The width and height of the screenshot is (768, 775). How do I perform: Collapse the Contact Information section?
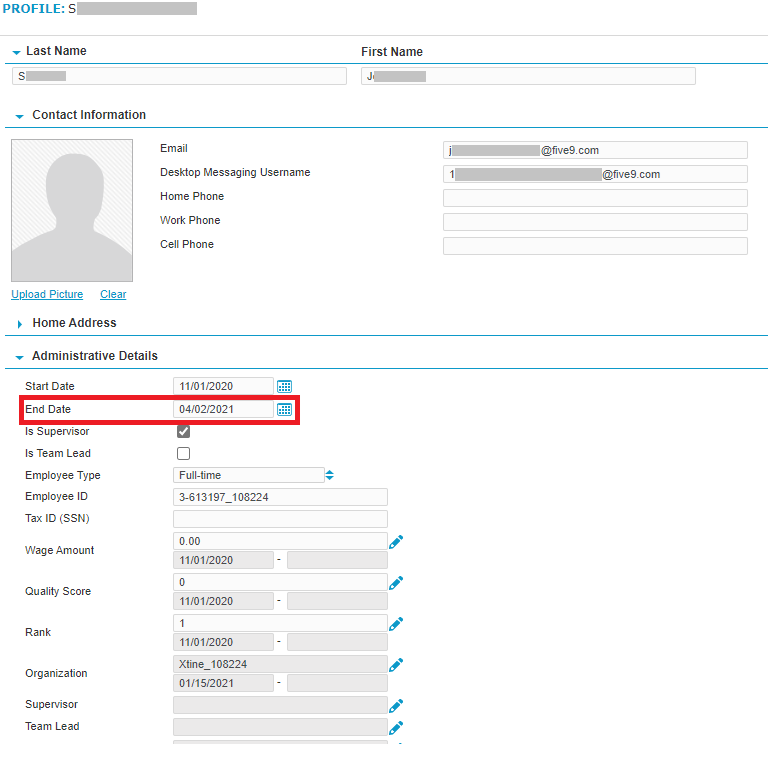pos(19,116)
